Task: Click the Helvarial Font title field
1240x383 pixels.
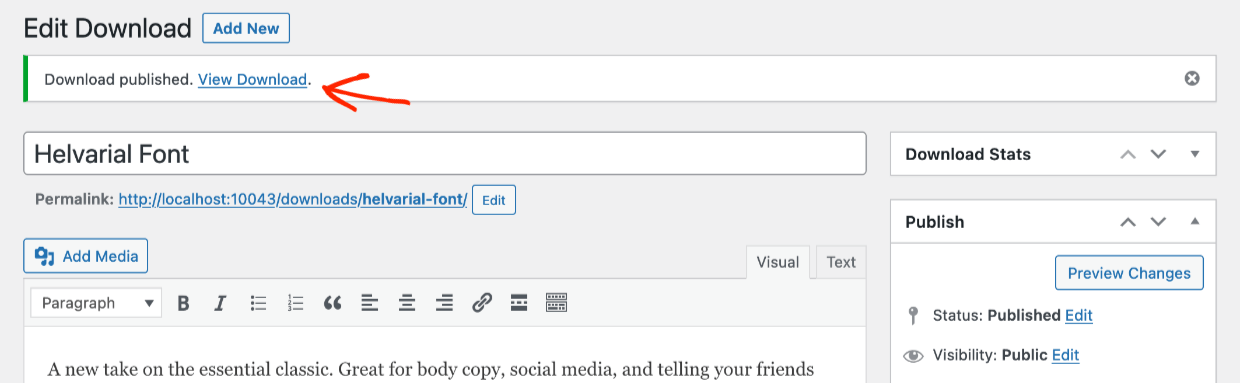Action: (x=445, y=154)
